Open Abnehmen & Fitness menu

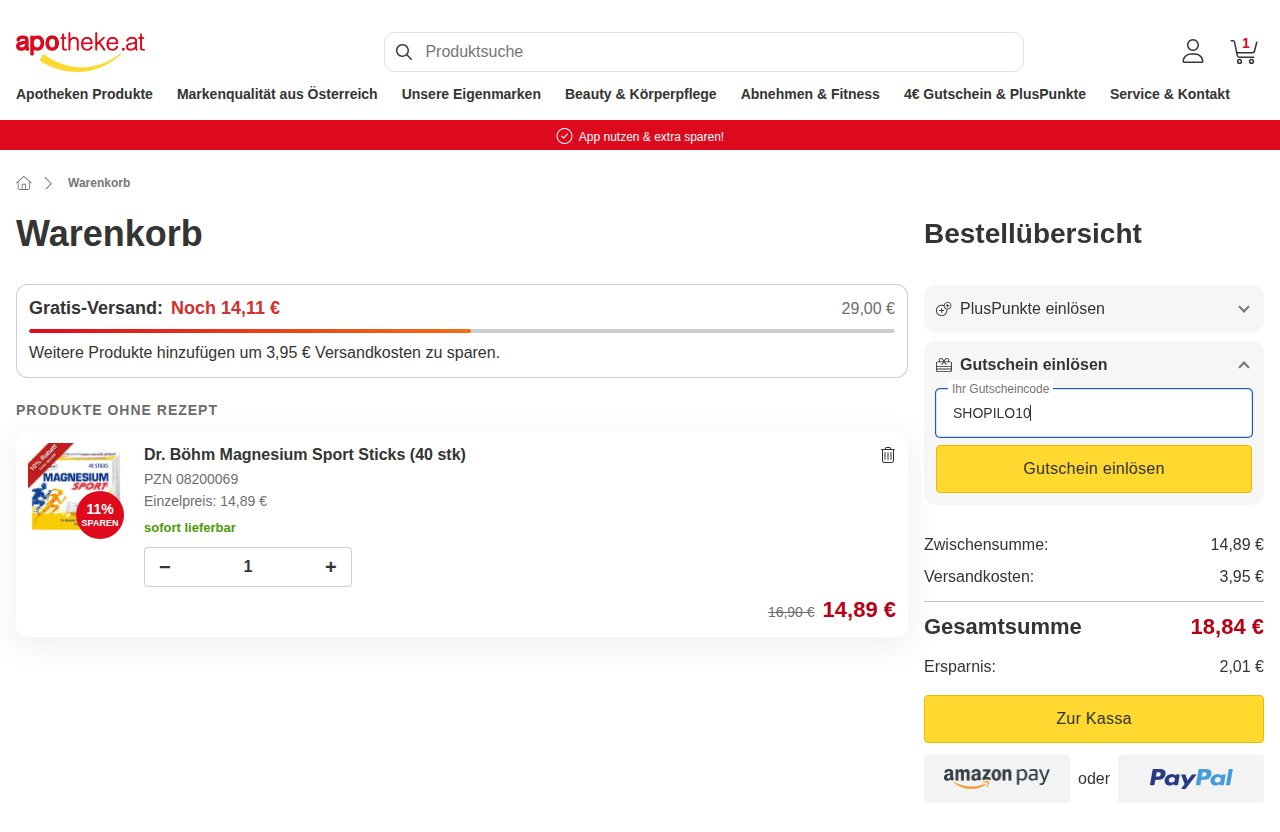pos(810,94)
